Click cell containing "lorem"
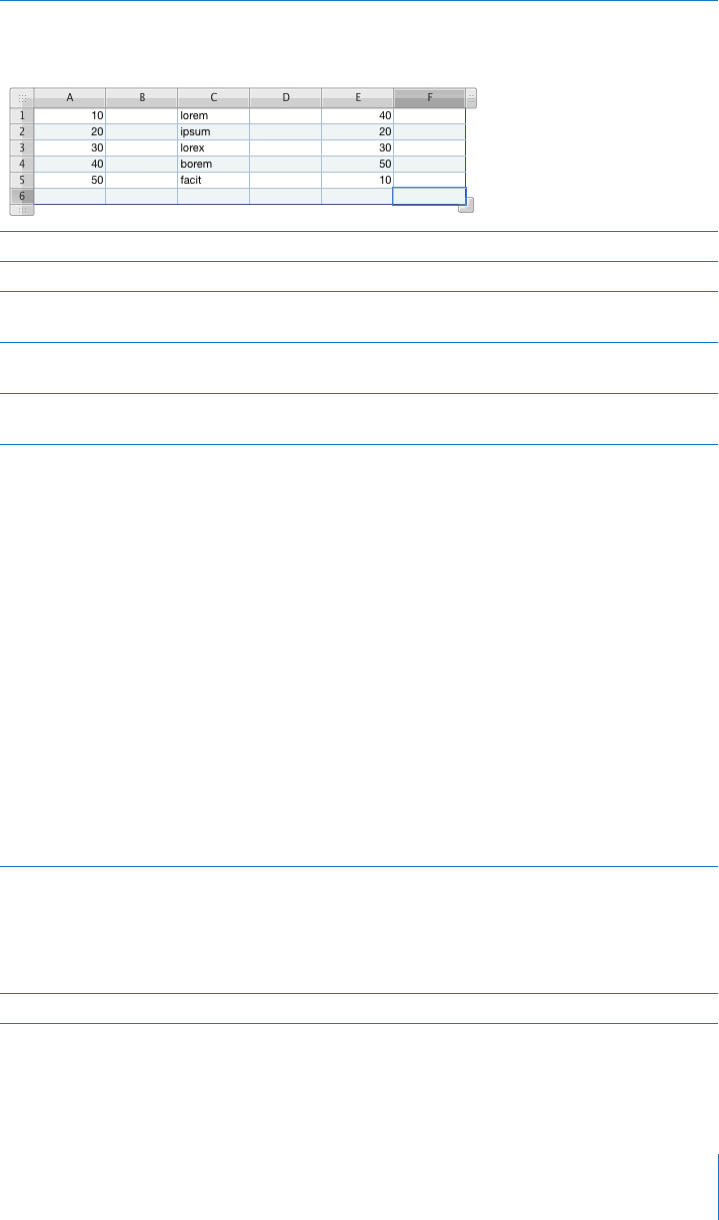This screenshot has width=719, height=1220. point(214,115)
